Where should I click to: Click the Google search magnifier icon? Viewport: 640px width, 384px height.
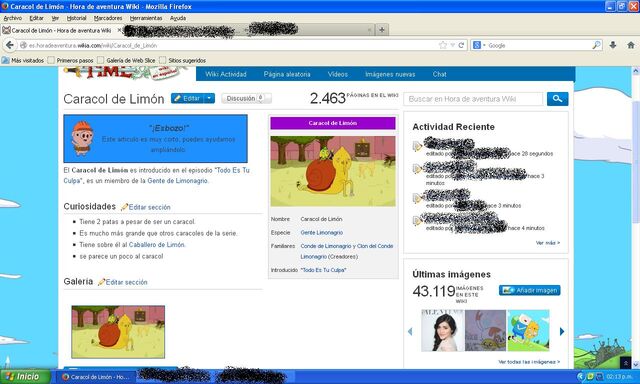click(596, 45)
